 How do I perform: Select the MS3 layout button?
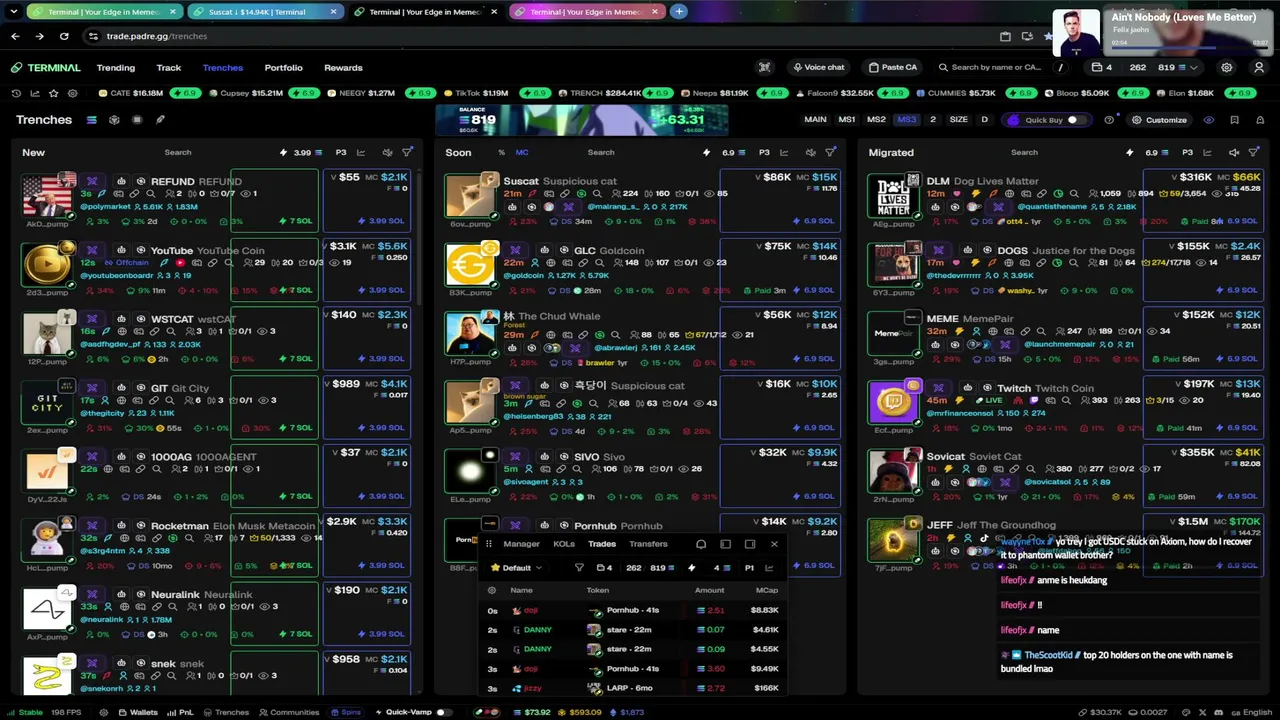(x=906, y=120)
